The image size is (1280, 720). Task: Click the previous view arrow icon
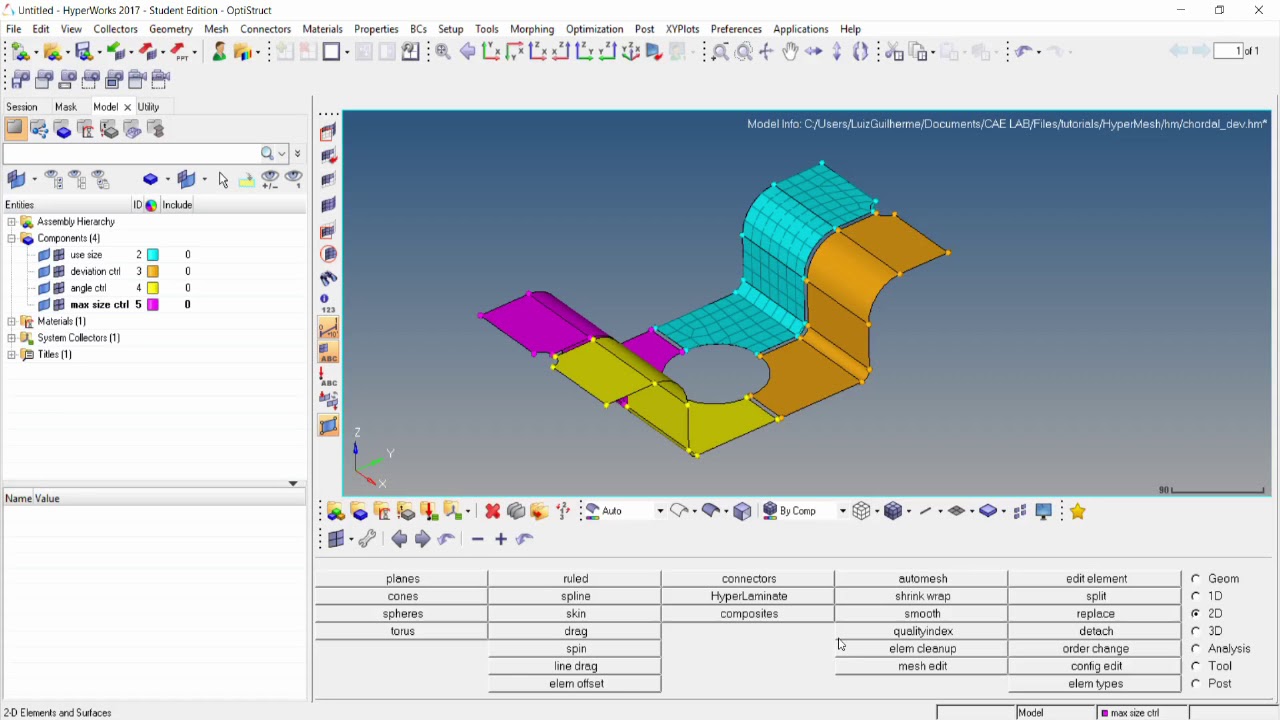[467, 52]
